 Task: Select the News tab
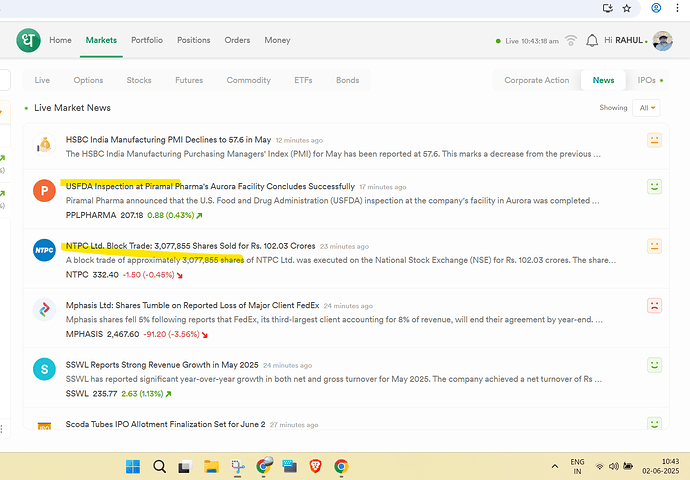pos(603,80)
